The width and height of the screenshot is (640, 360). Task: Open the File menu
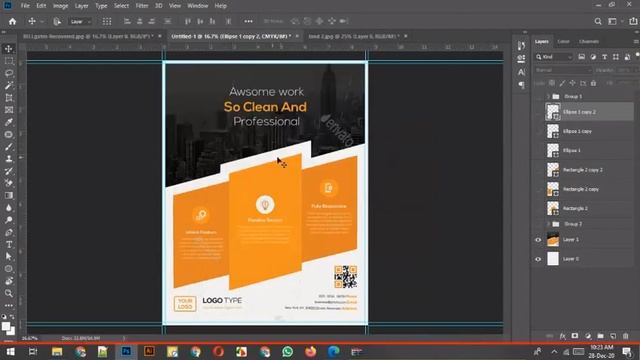25,6
